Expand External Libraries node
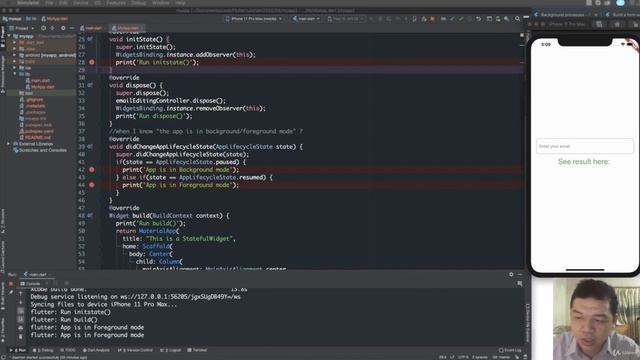640x360 pixels. tap(9, 144)
